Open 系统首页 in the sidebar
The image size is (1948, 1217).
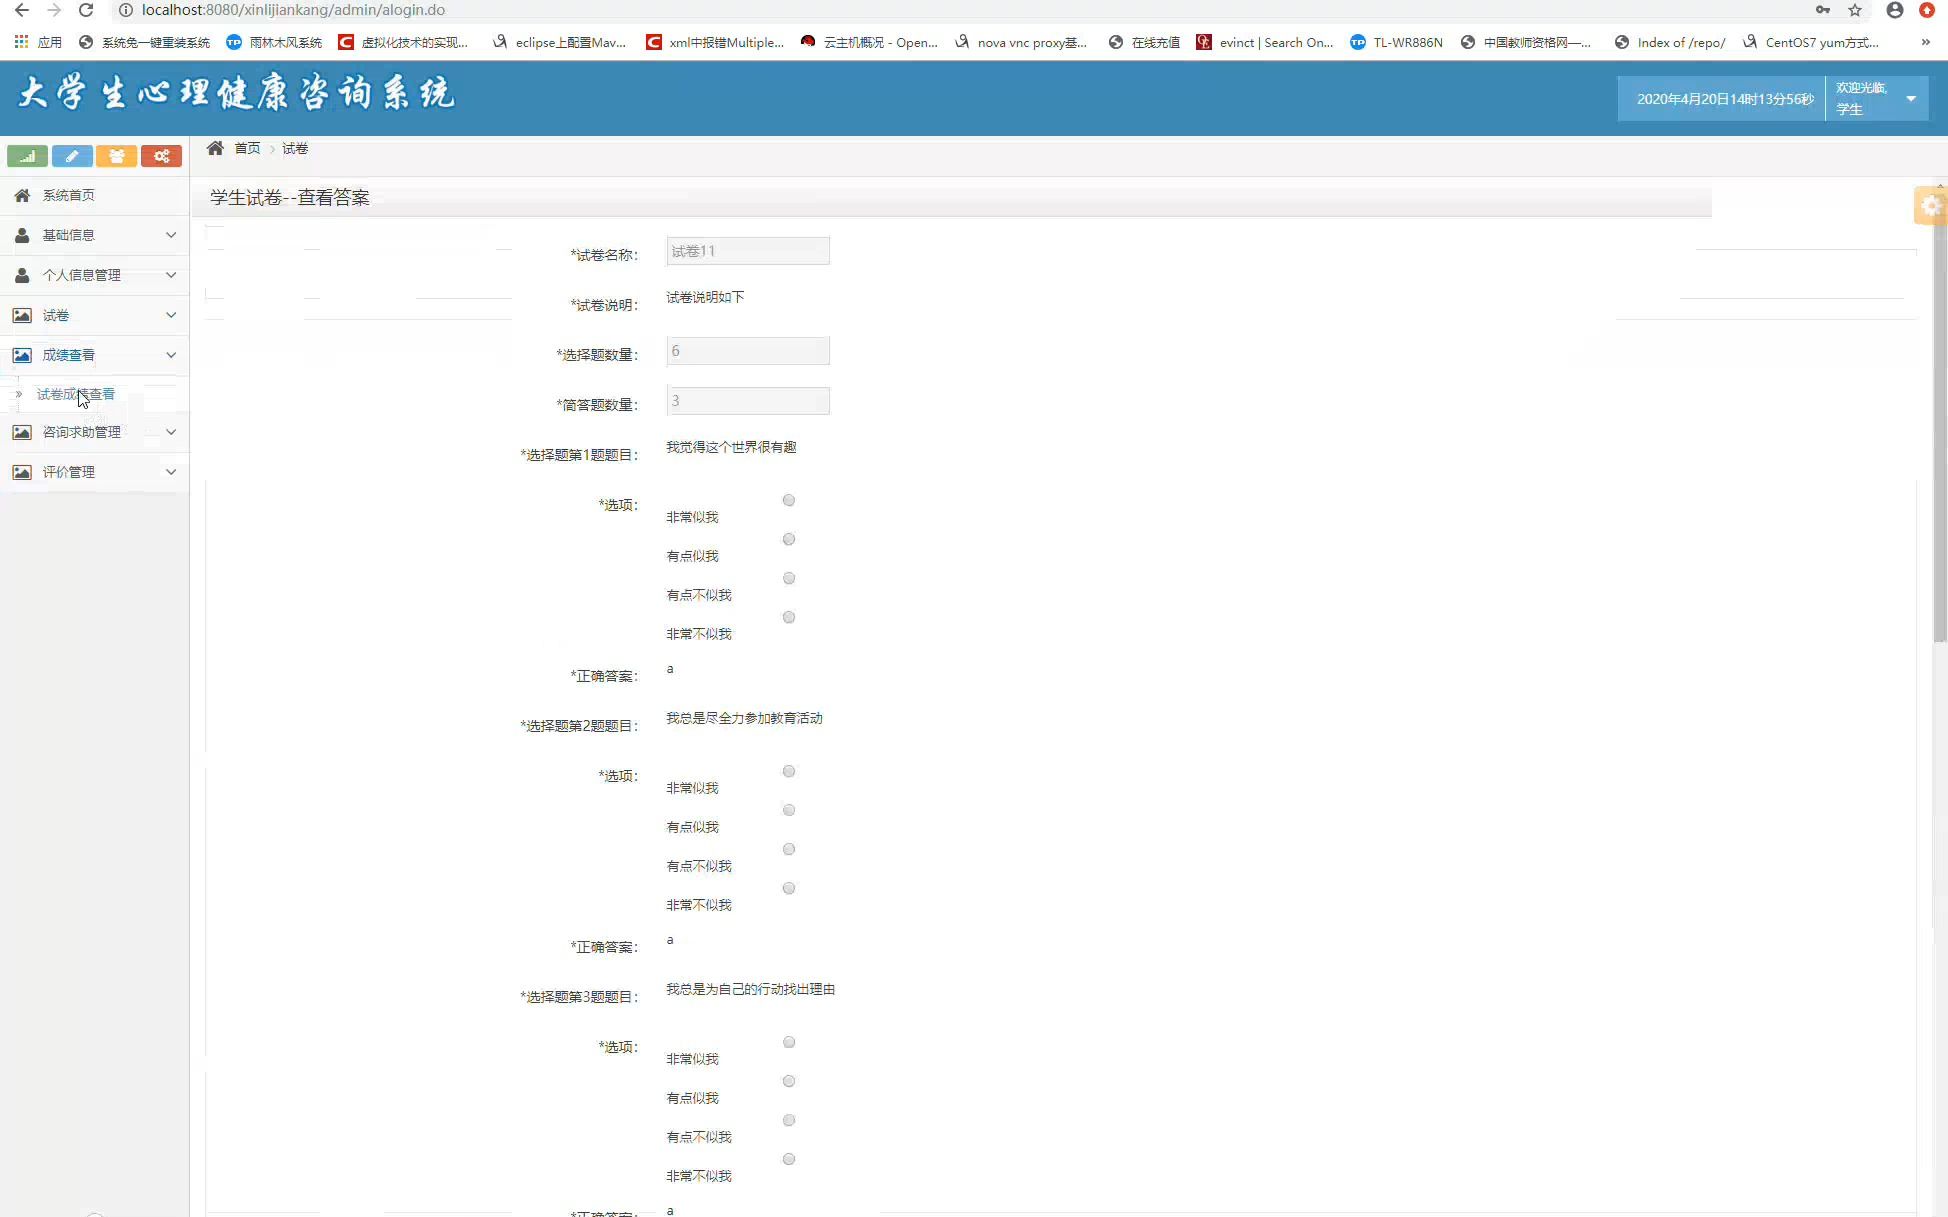94,195
